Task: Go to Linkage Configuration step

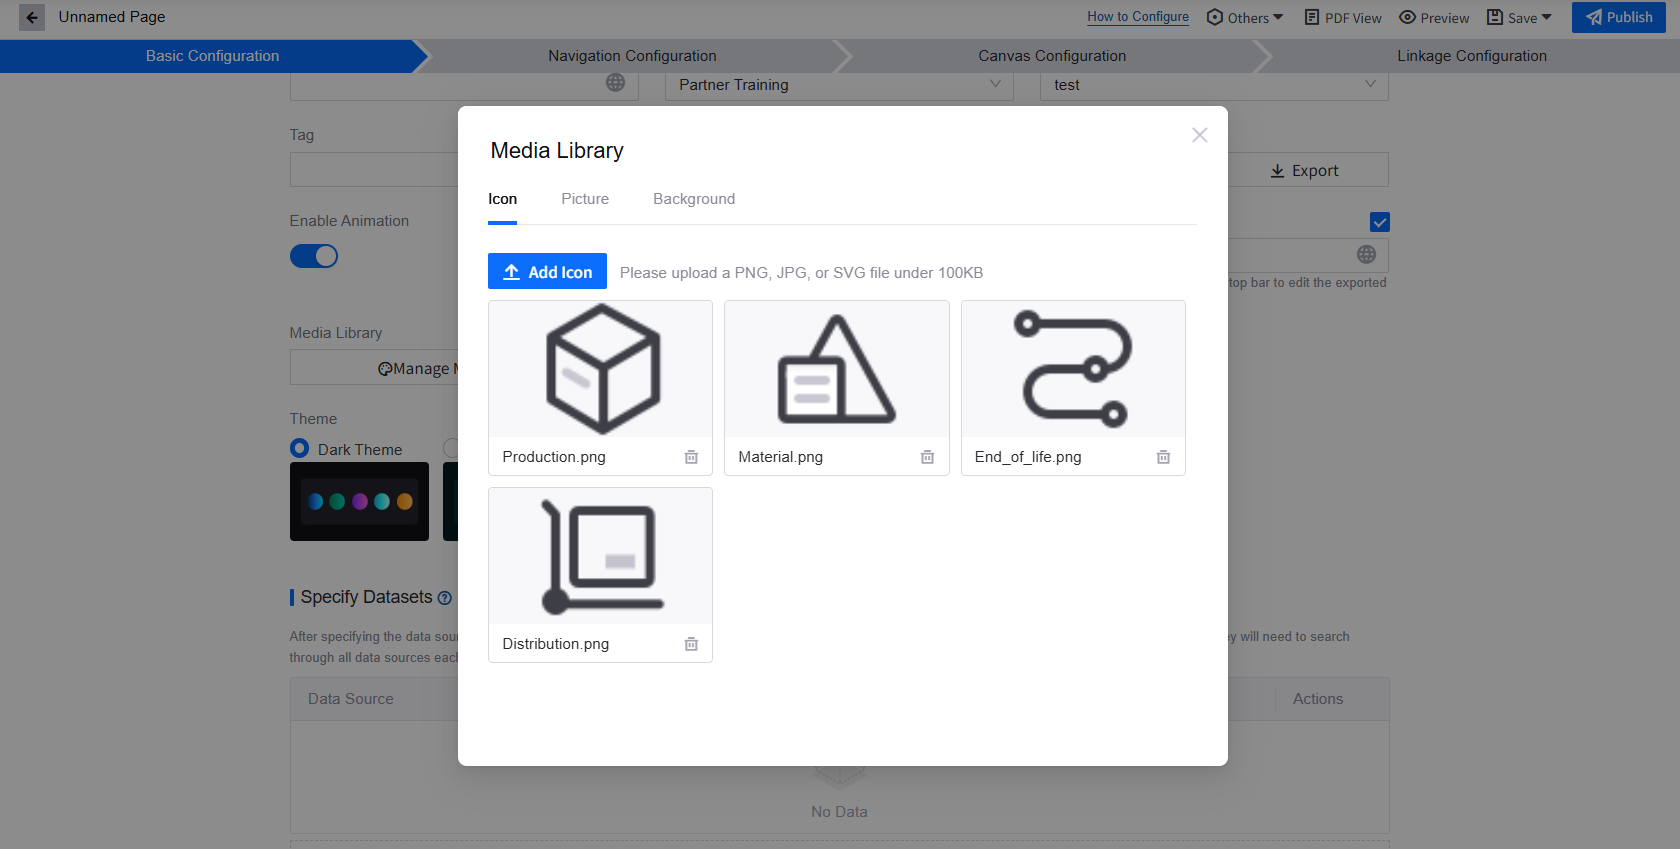Action: point(1472,56)
